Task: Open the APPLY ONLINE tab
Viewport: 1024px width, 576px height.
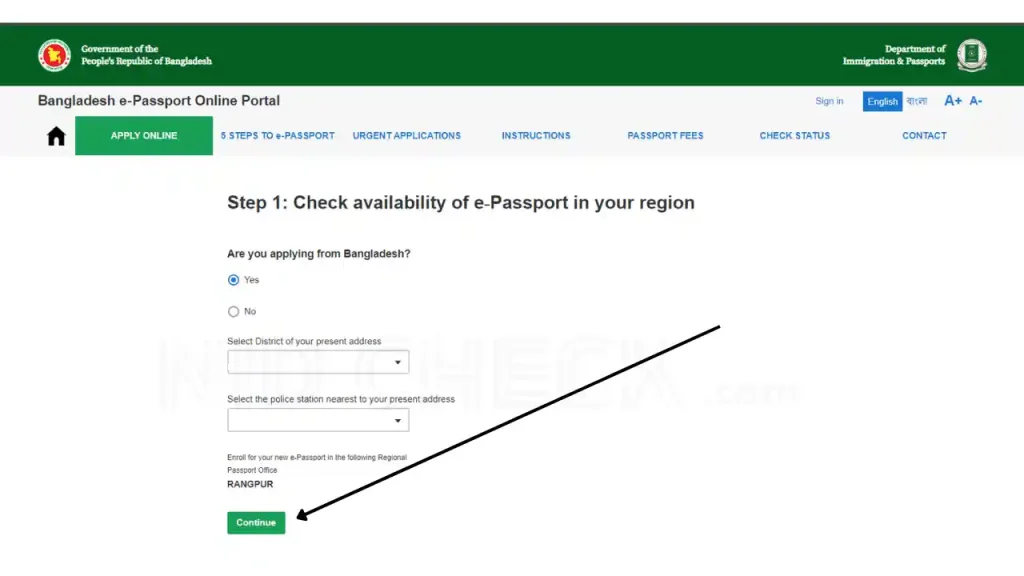Action: pyautogui.click(x=144, y=136)
